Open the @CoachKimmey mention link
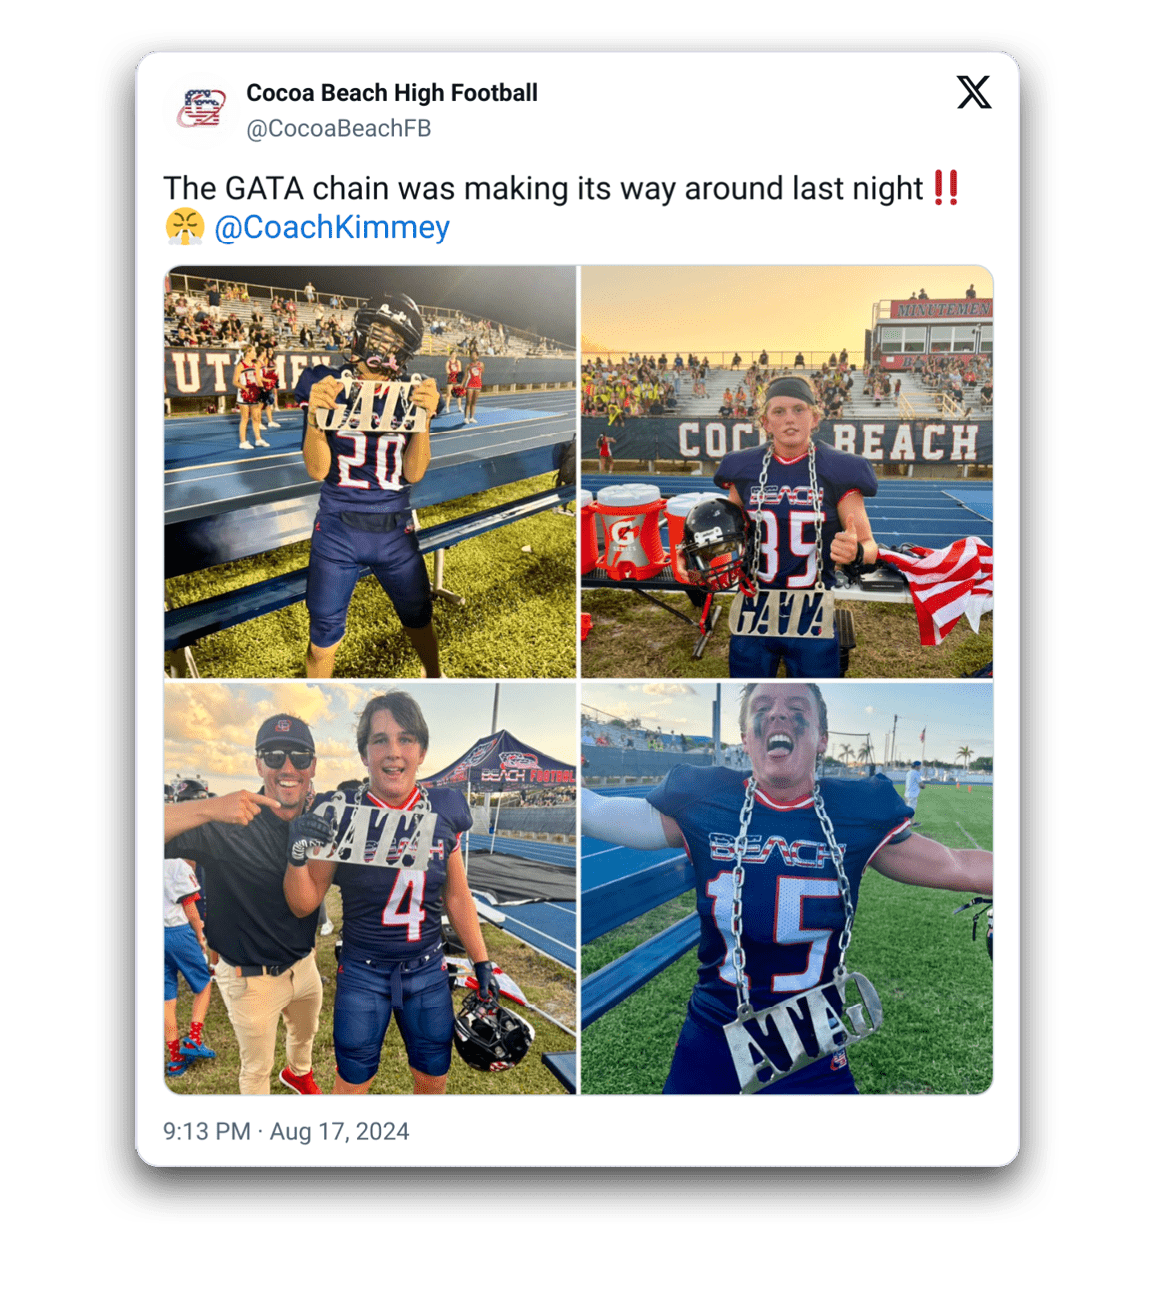 (x=332, y=227)
